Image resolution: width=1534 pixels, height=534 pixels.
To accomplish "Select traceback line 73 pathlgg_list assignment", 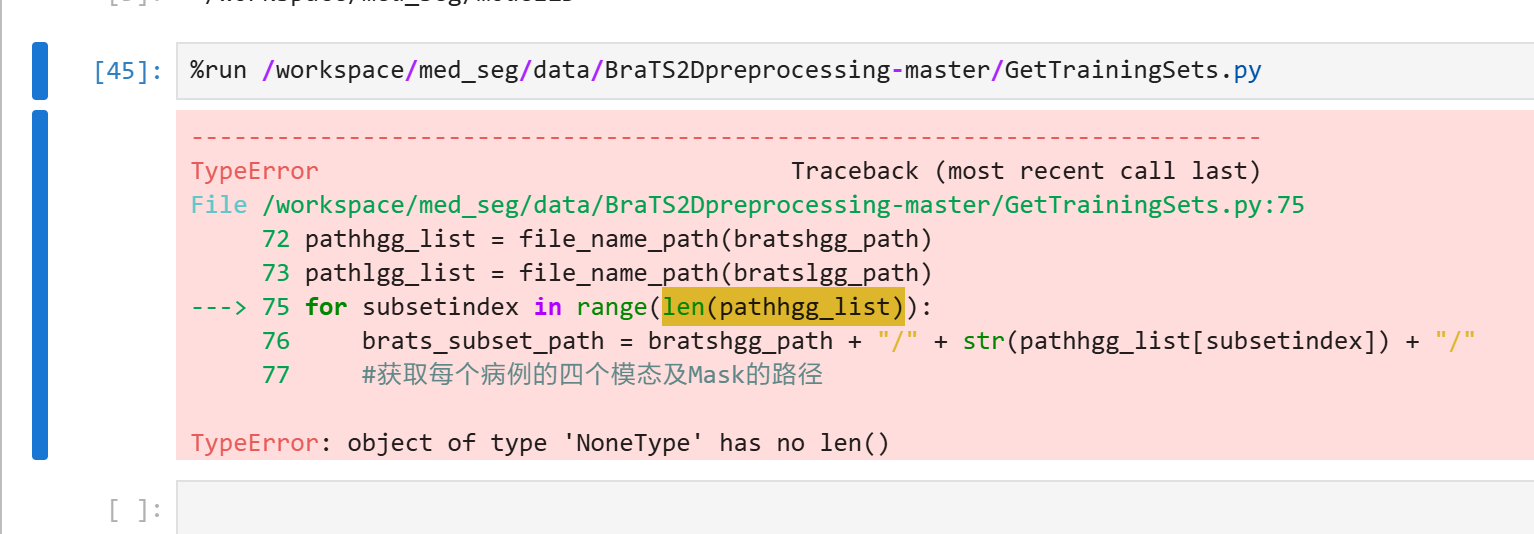I will tap(597, 273).
